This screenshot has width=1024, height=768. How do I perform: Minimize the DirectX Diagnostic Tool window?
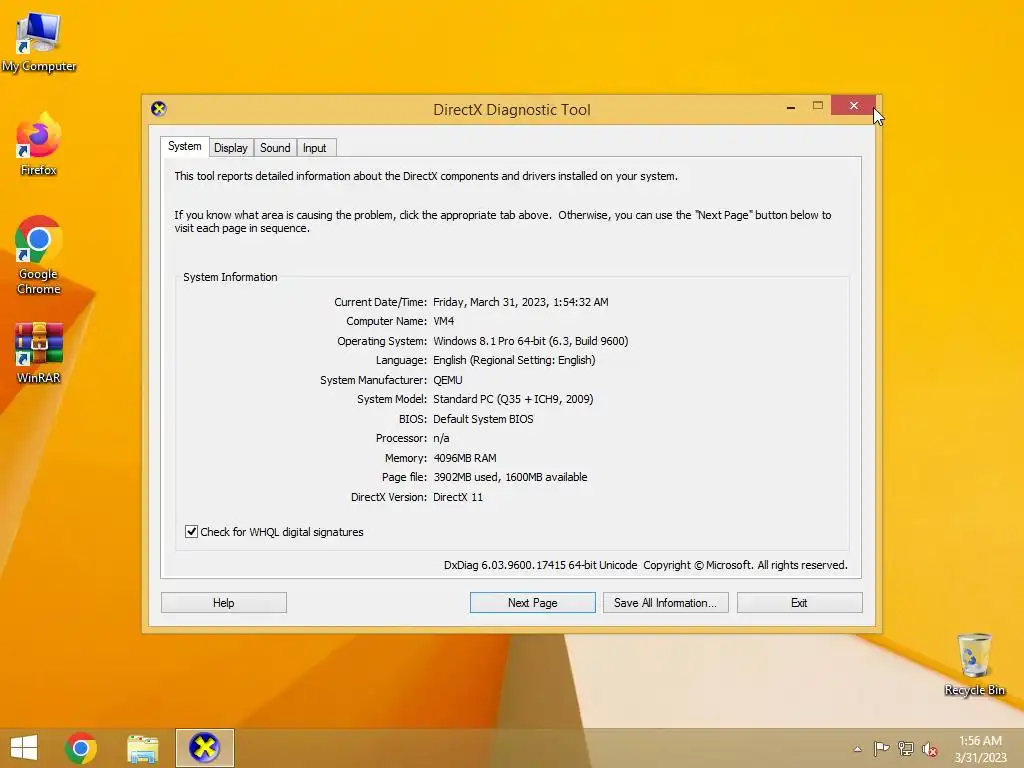(791, 106)
